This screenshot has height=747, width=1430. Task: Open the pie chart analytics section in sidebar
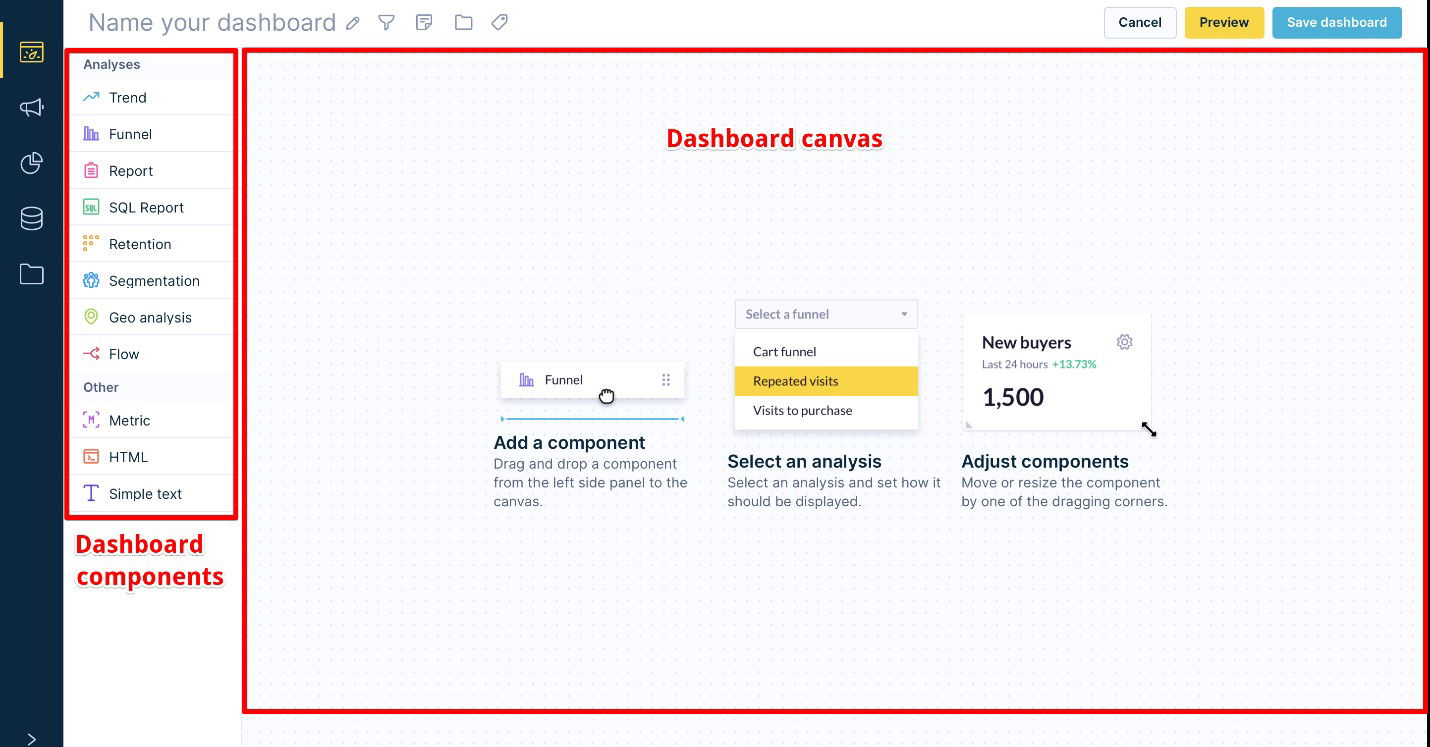31,163
